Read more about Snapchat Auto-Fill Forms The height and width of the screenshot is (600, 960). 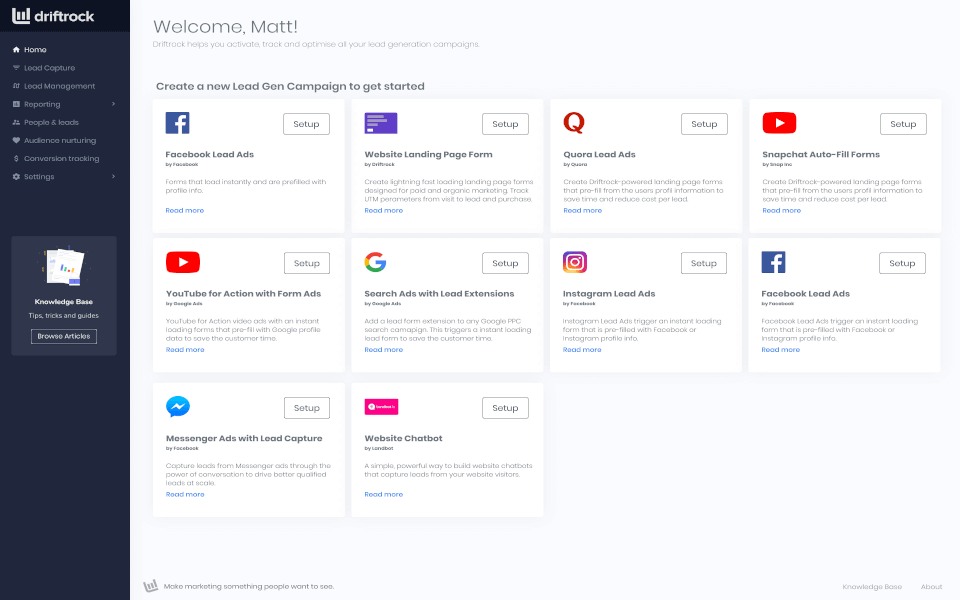(x=782, y=211)
